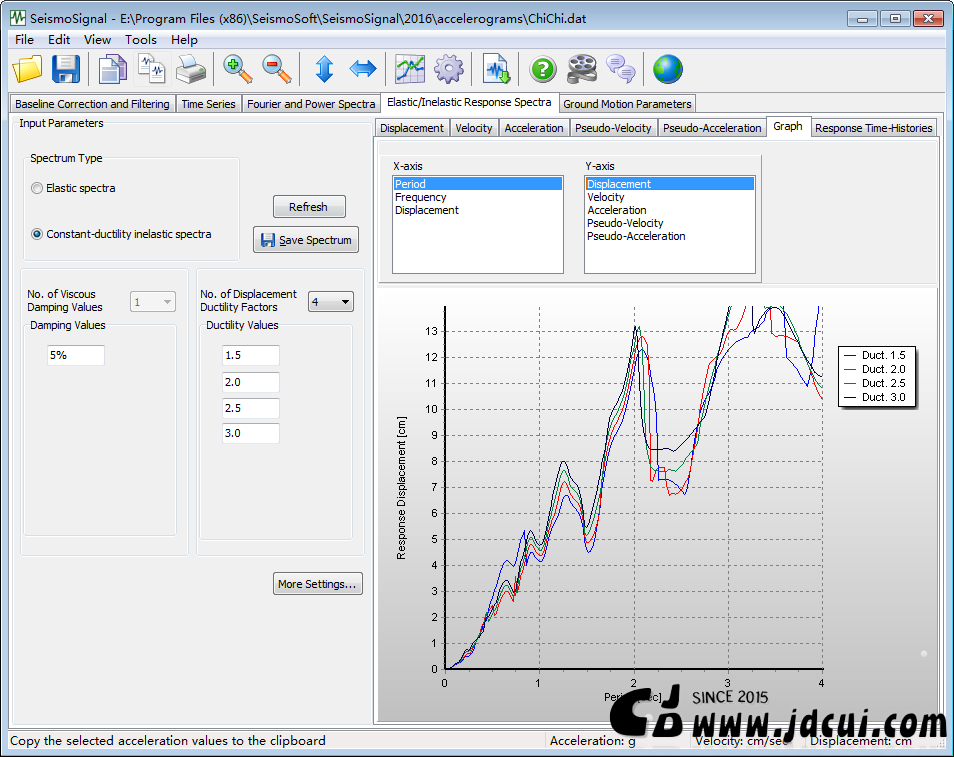Click the 2.0 ductility value field
This screenshot has height=757, width=954.
[x=251, y=382]
